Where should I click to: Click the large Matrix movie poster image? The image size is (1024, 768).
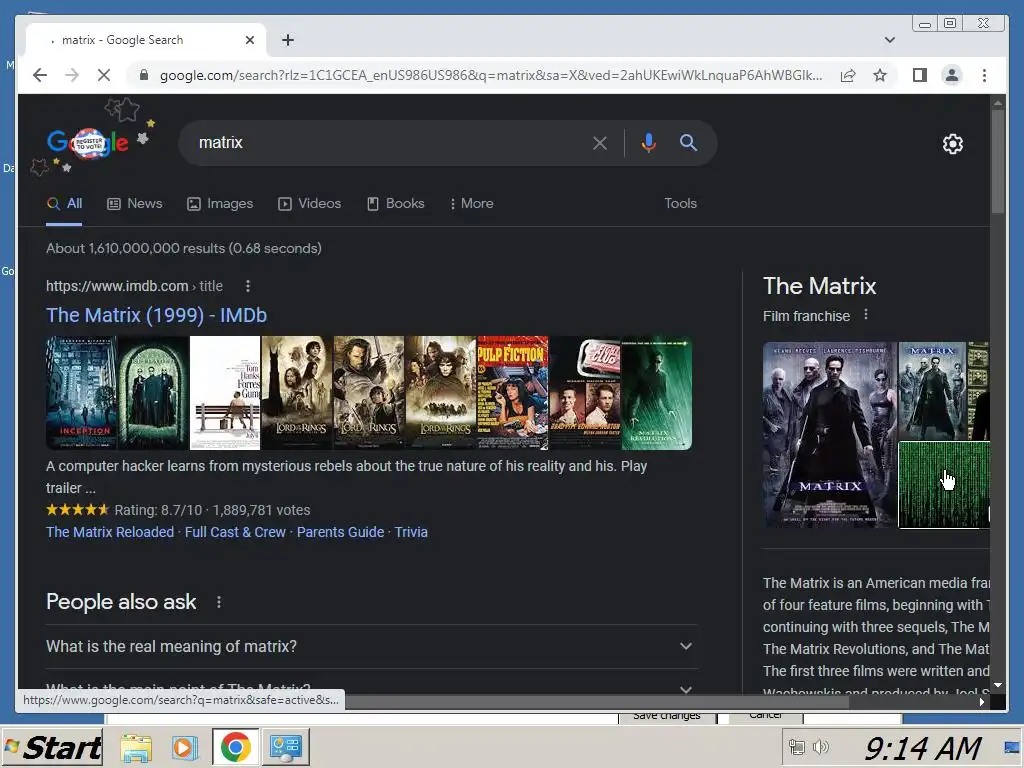click(x=830, y=434)
